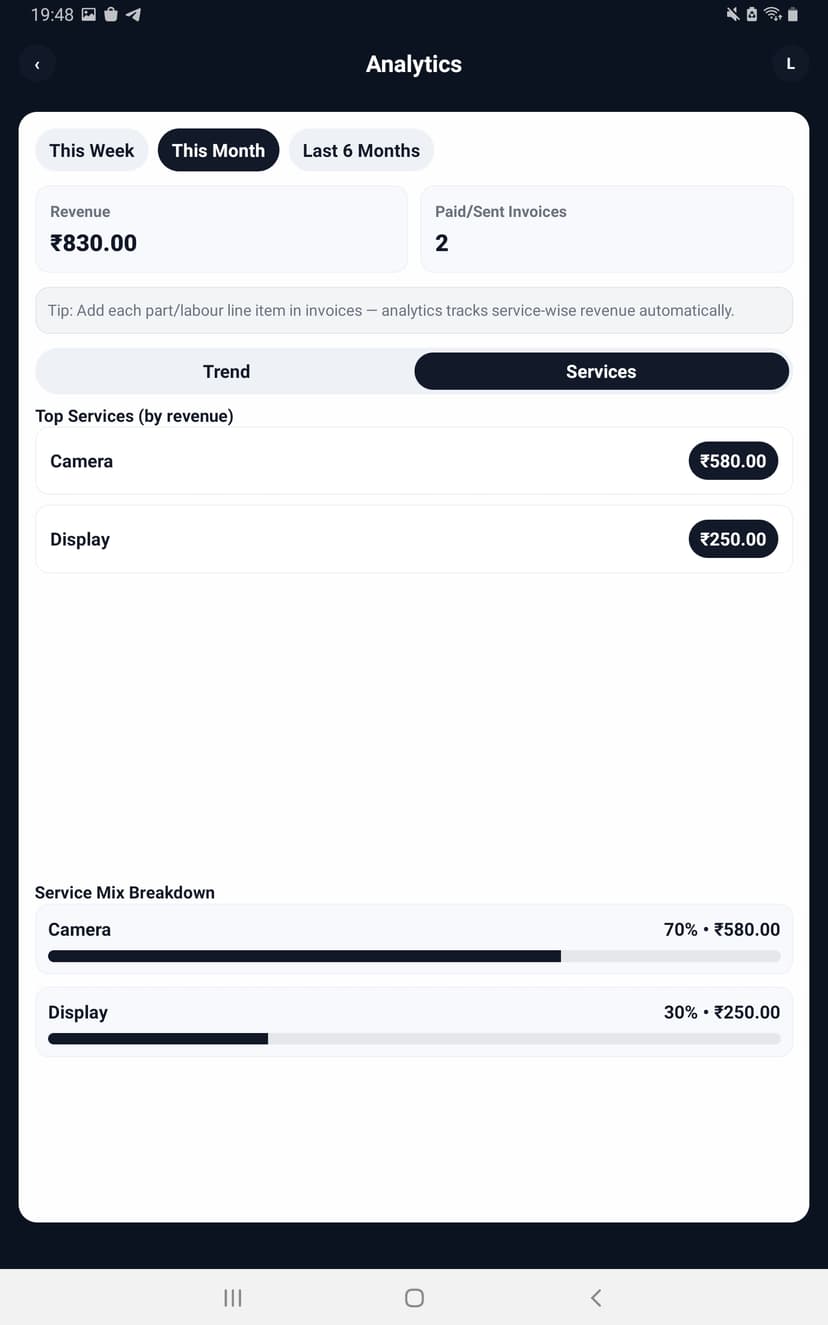828x1325 pixels.
Task: Tap the Camera revenue amount pill
Action: tap(733, 460)
